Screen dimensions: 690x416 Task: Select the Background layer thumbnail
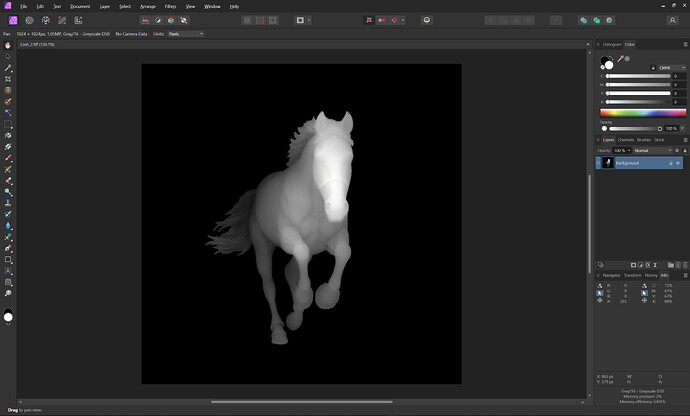[x=608, y=162]
